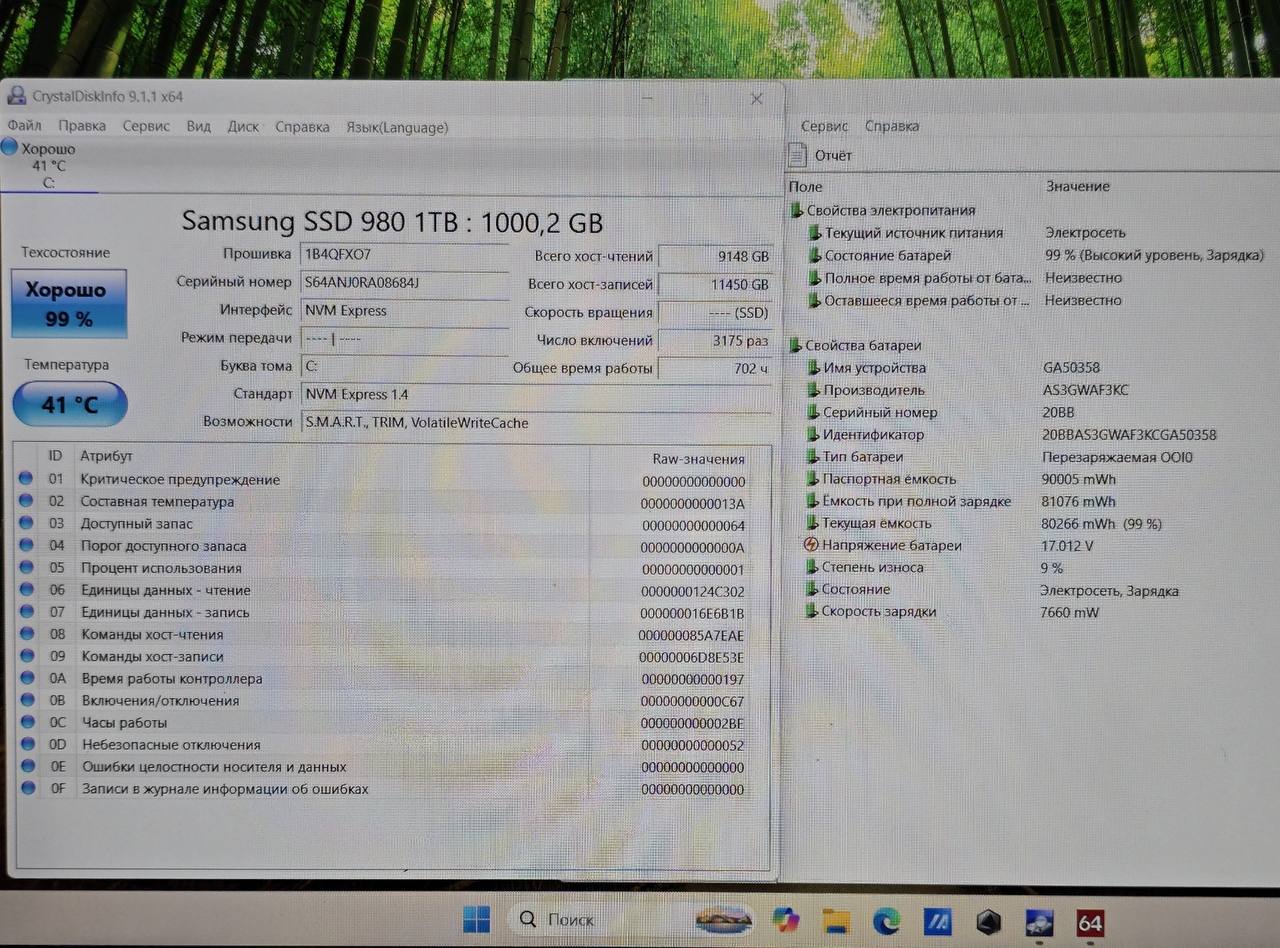1280x948 pixels.
Task: Select the C: disk tab showing 41 °C
Action: click(x=48, y=166)
